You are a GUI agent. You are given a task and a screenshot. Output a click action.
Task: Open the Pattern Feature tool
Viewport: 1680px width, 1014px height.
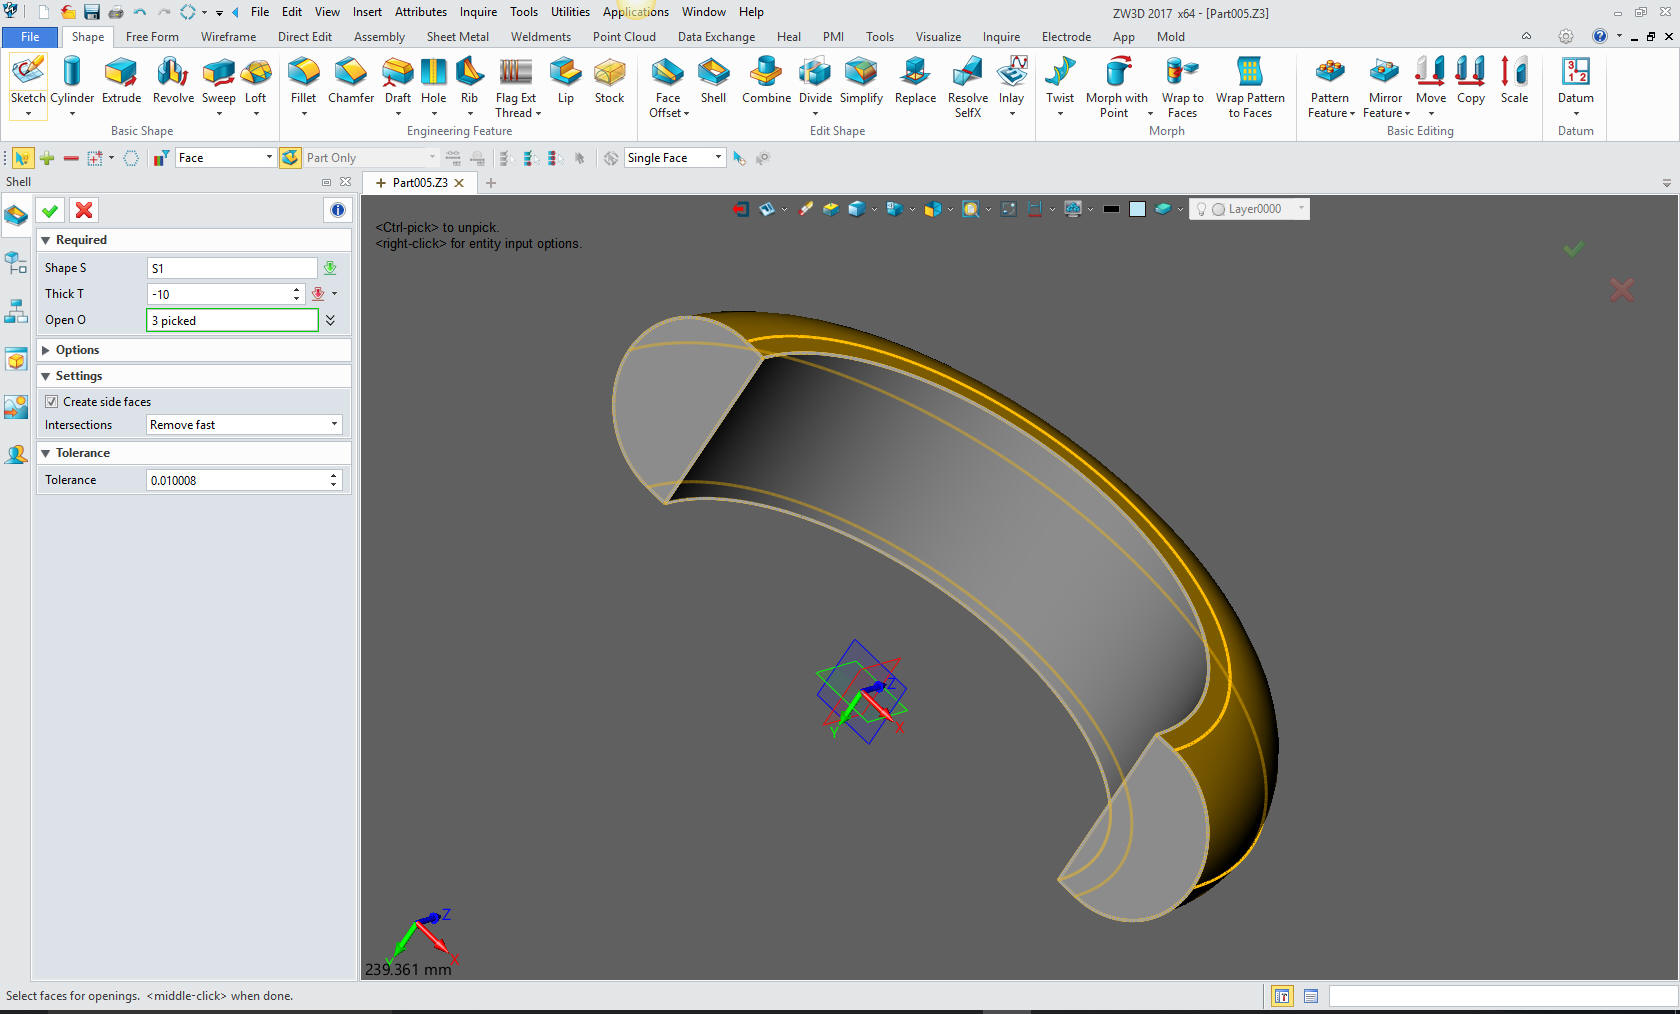point(1330,87)
